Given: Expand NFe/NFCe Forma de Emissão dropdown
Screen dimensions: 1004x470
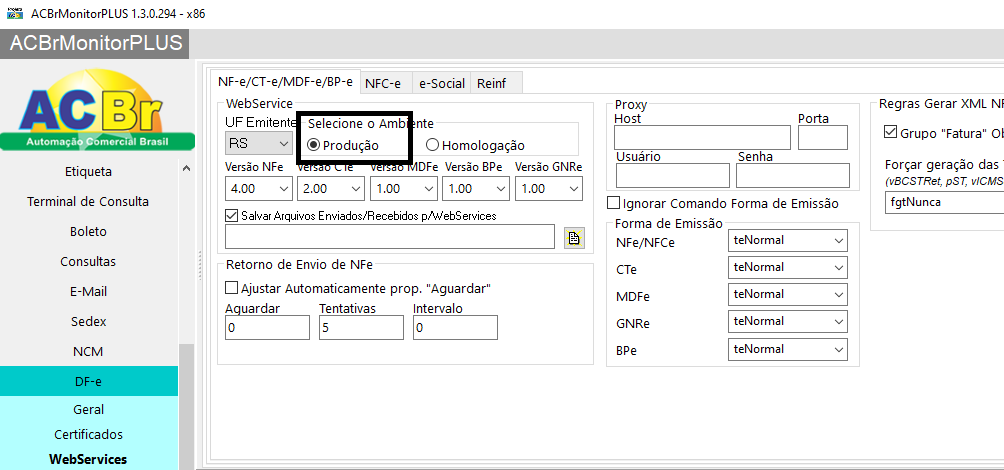Looking at the screenshot, I should pyautogui.click(x=788, y=241).
